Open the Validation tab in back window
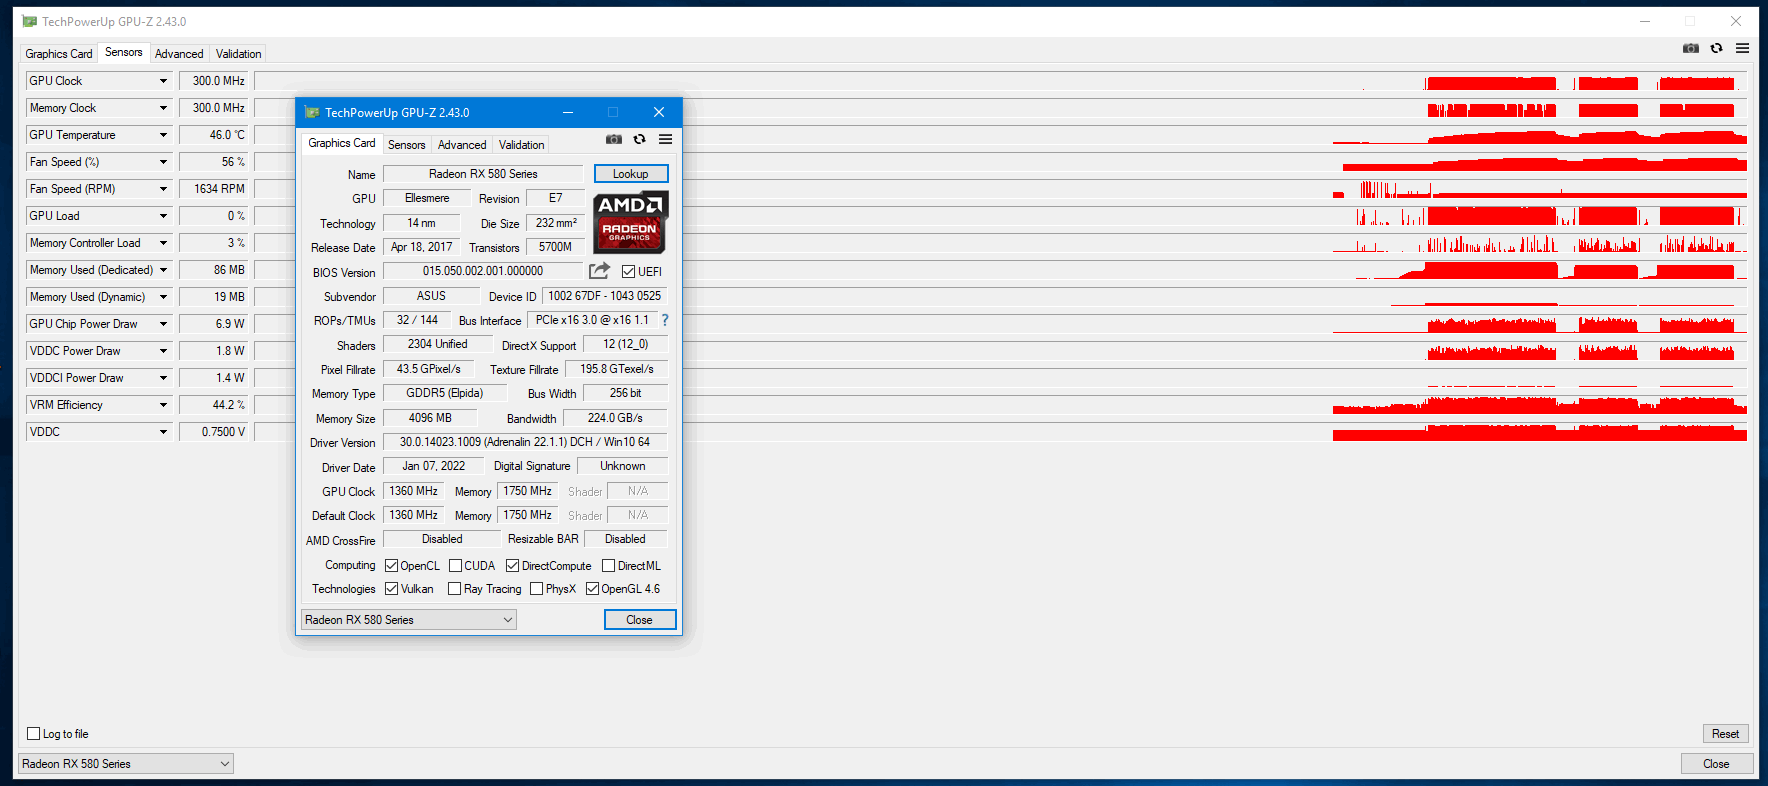 (x=239, y=54)
